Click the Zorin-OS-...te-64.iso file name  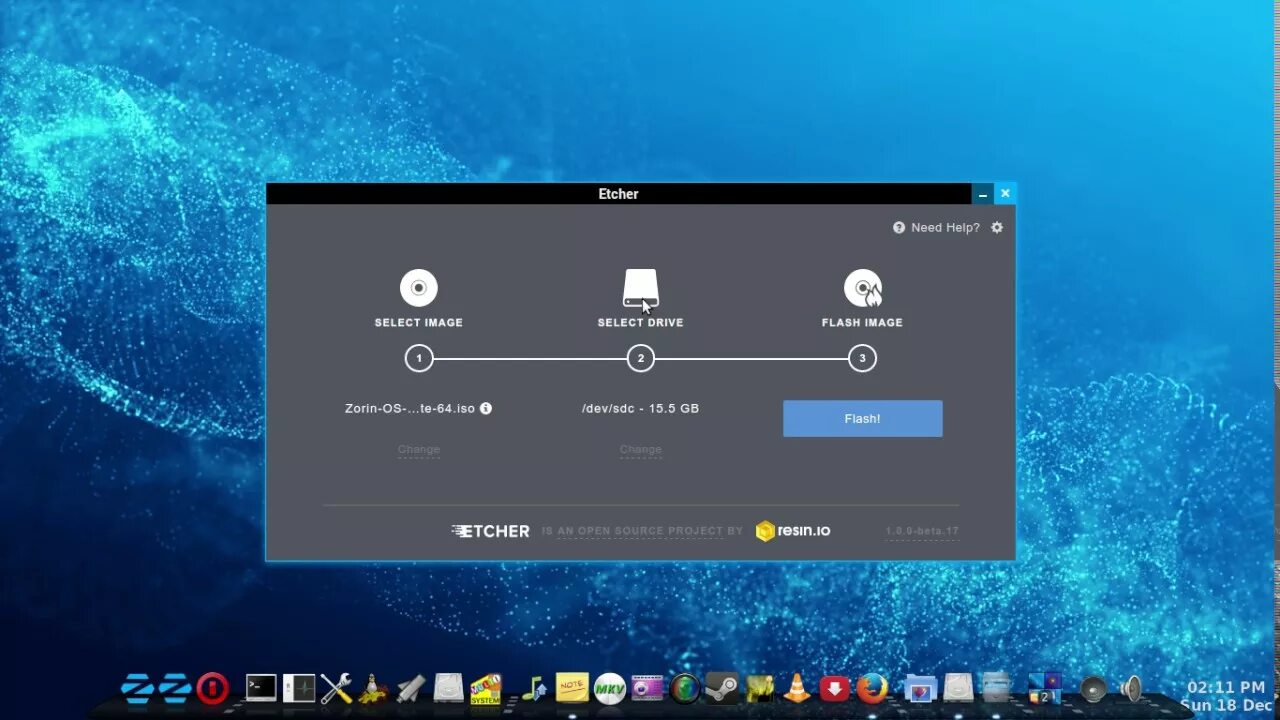(410, 408)
